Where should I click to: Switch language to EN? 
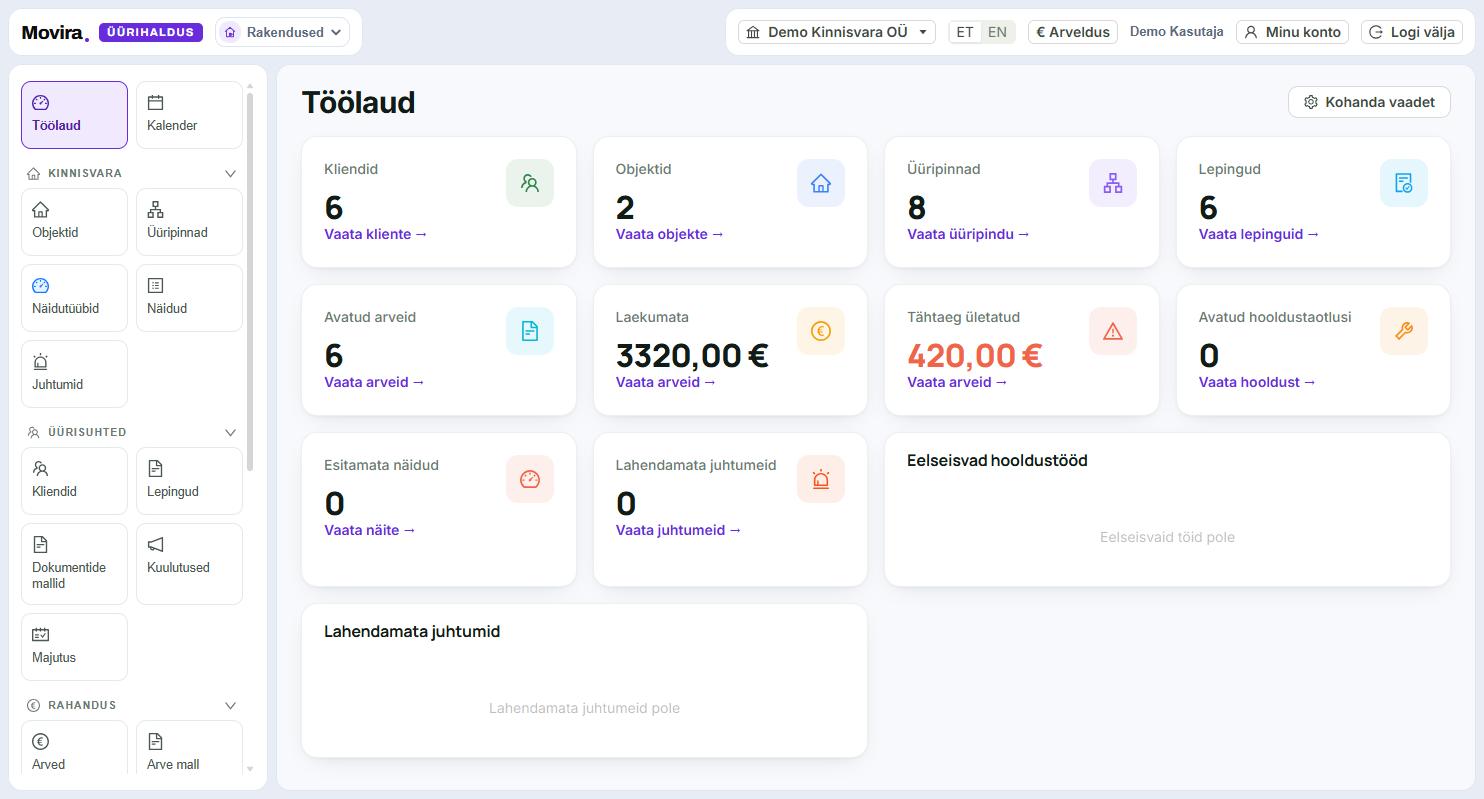pyautogui.click(x=997, y=32)
